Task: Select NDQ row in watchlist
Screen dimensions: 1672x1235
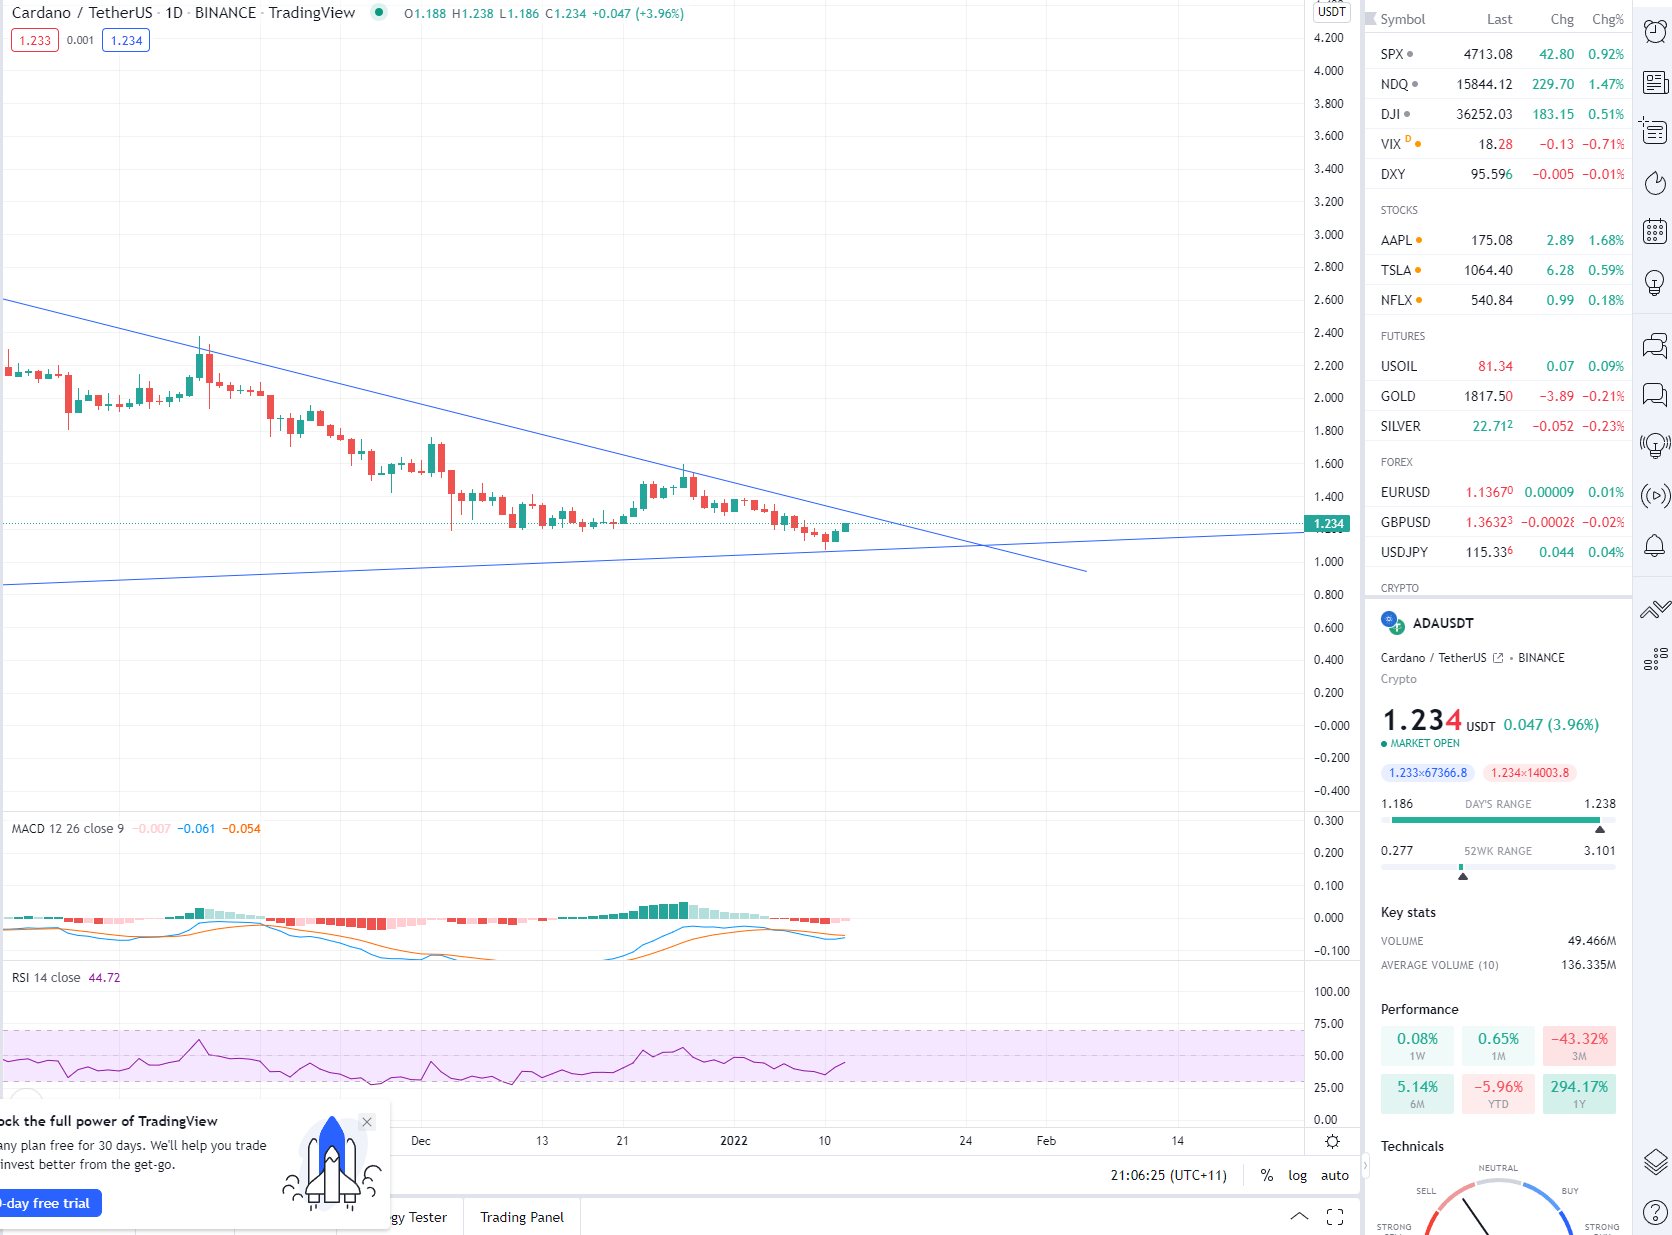Action: [1500, 84]
